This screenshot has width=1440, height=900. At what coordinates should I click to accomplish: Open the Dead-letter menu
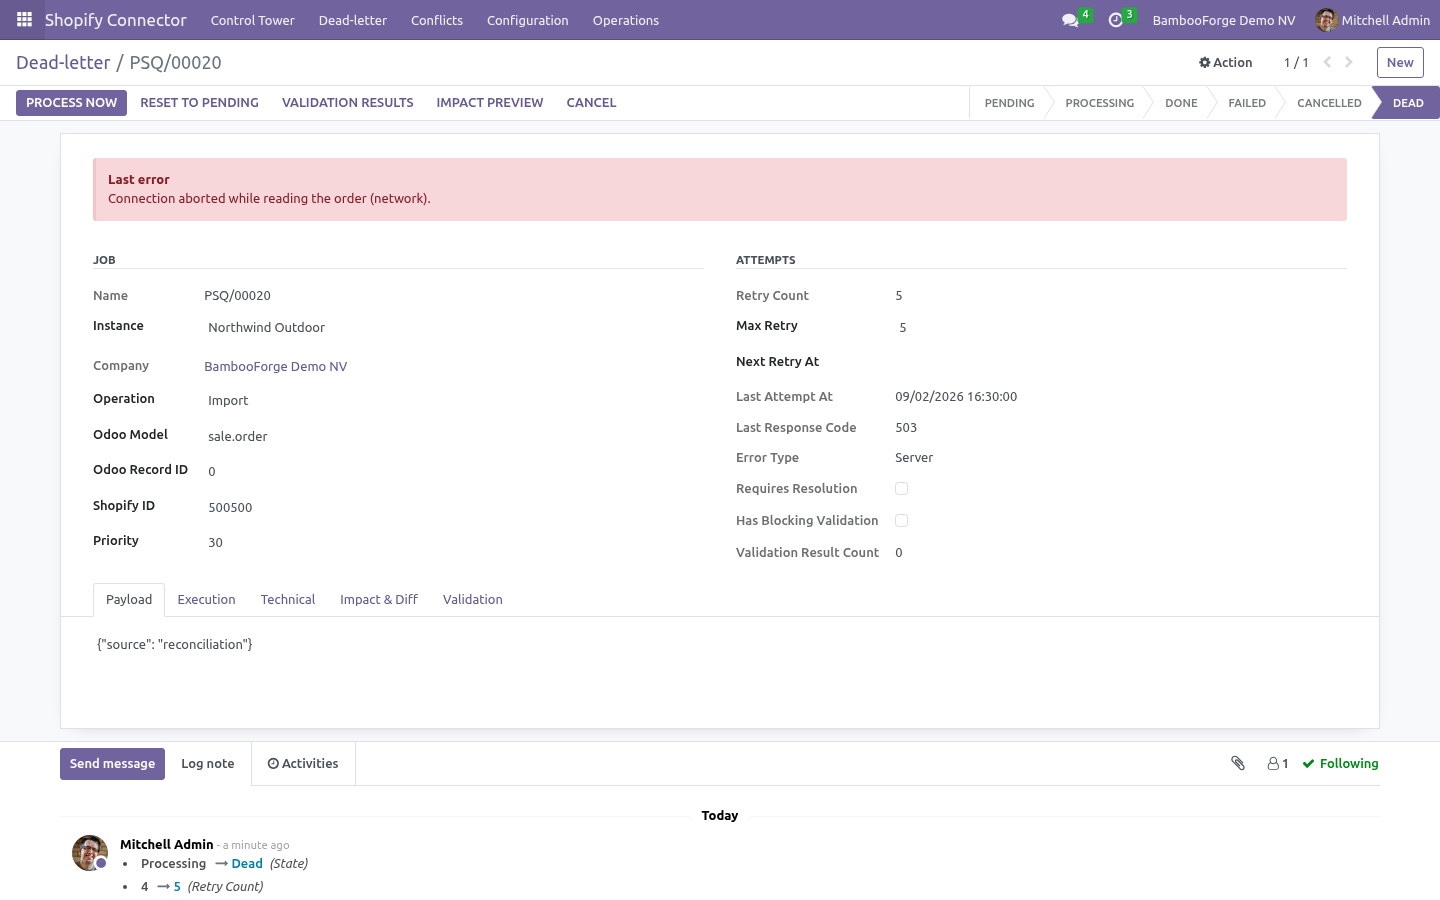(353, 20)
